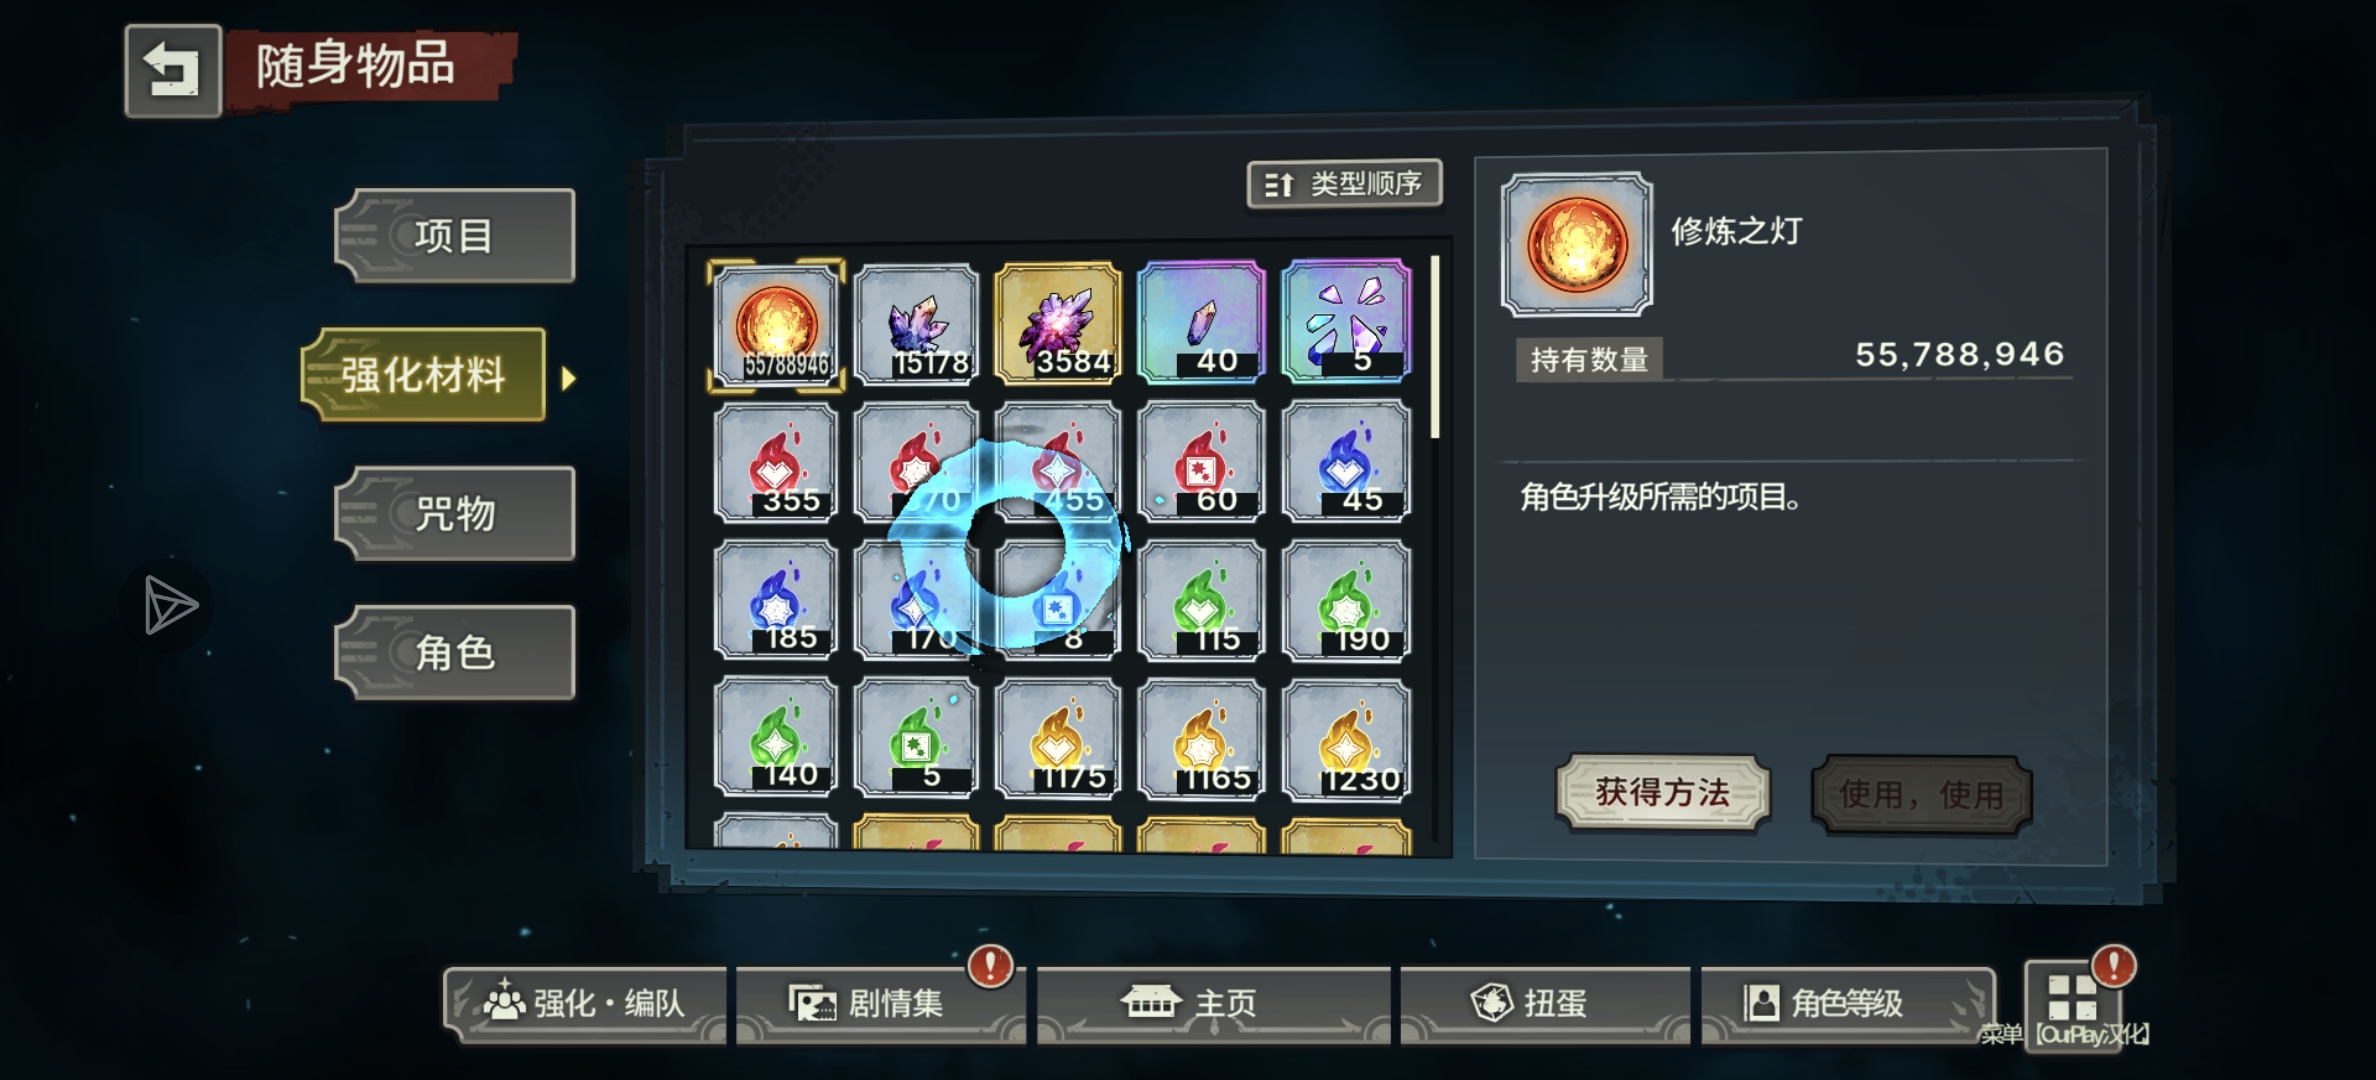Switch to the 项目 category tab
Screen dimensions: 2376x1080
[x=455, y=236]
